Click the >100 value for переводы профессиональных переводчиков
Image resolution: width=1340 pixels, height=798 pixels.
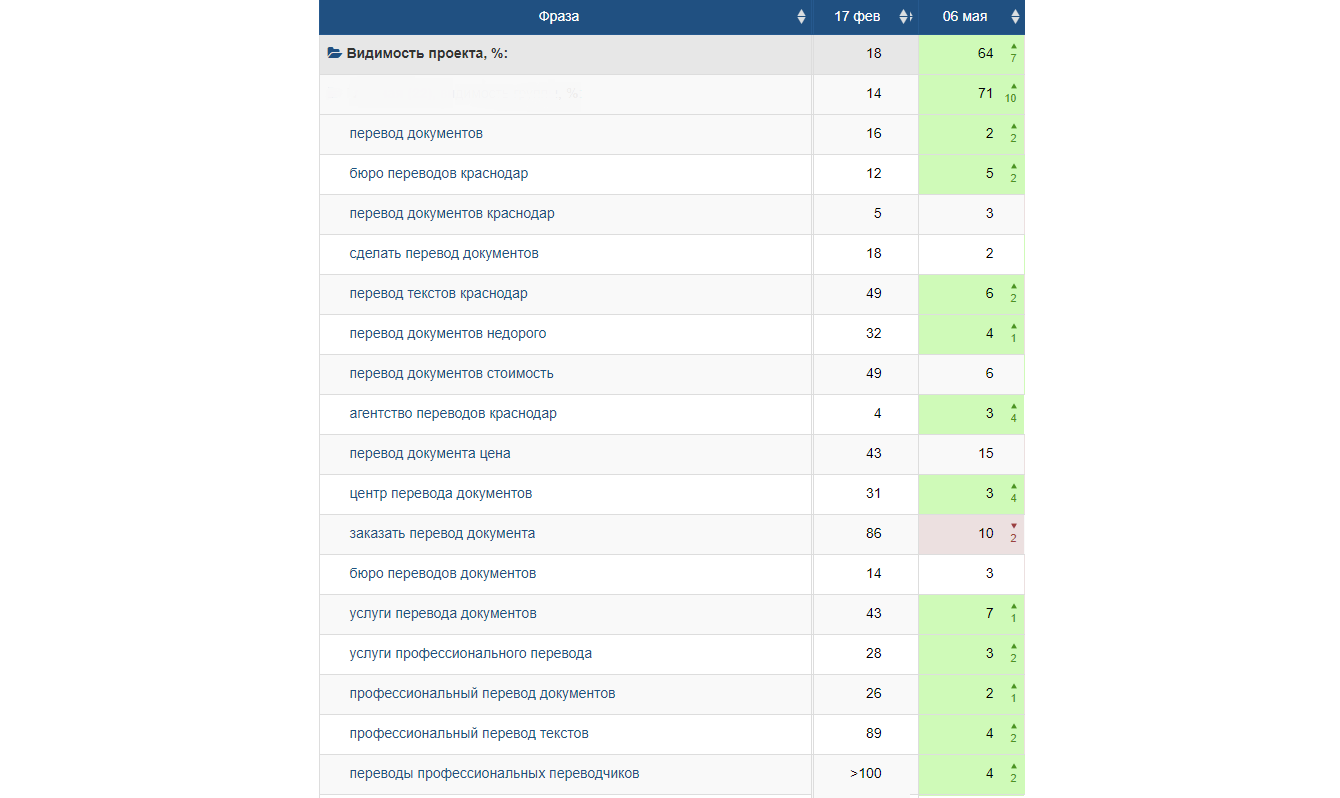pos(866,774)
